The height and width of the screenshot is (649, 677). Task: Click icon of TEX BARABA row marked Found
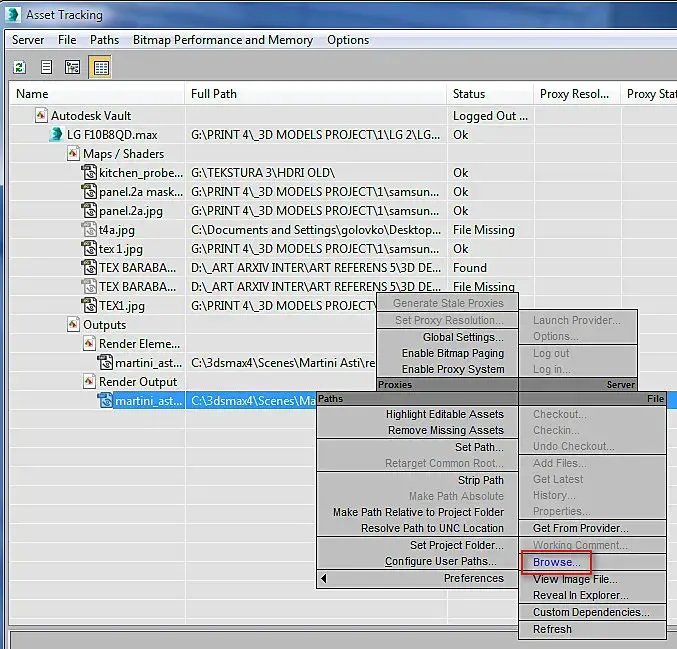89,267
